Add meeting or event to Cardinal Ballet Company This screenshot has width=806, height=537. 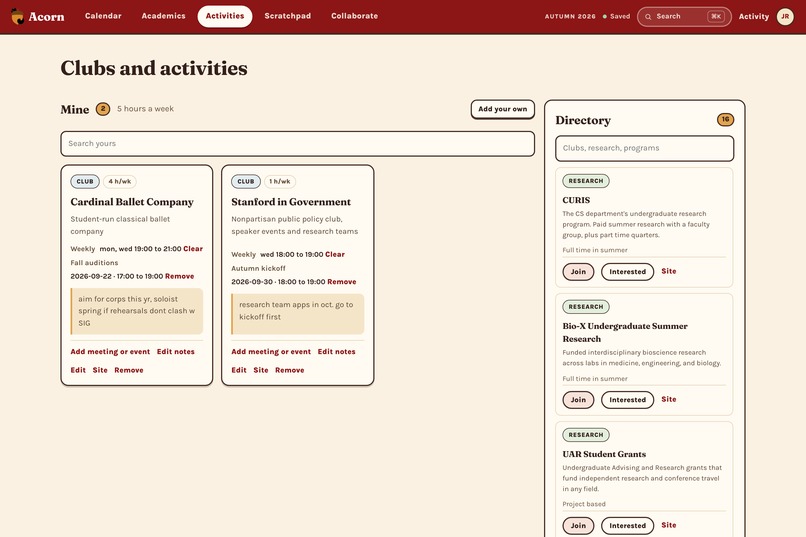[110, 351]
